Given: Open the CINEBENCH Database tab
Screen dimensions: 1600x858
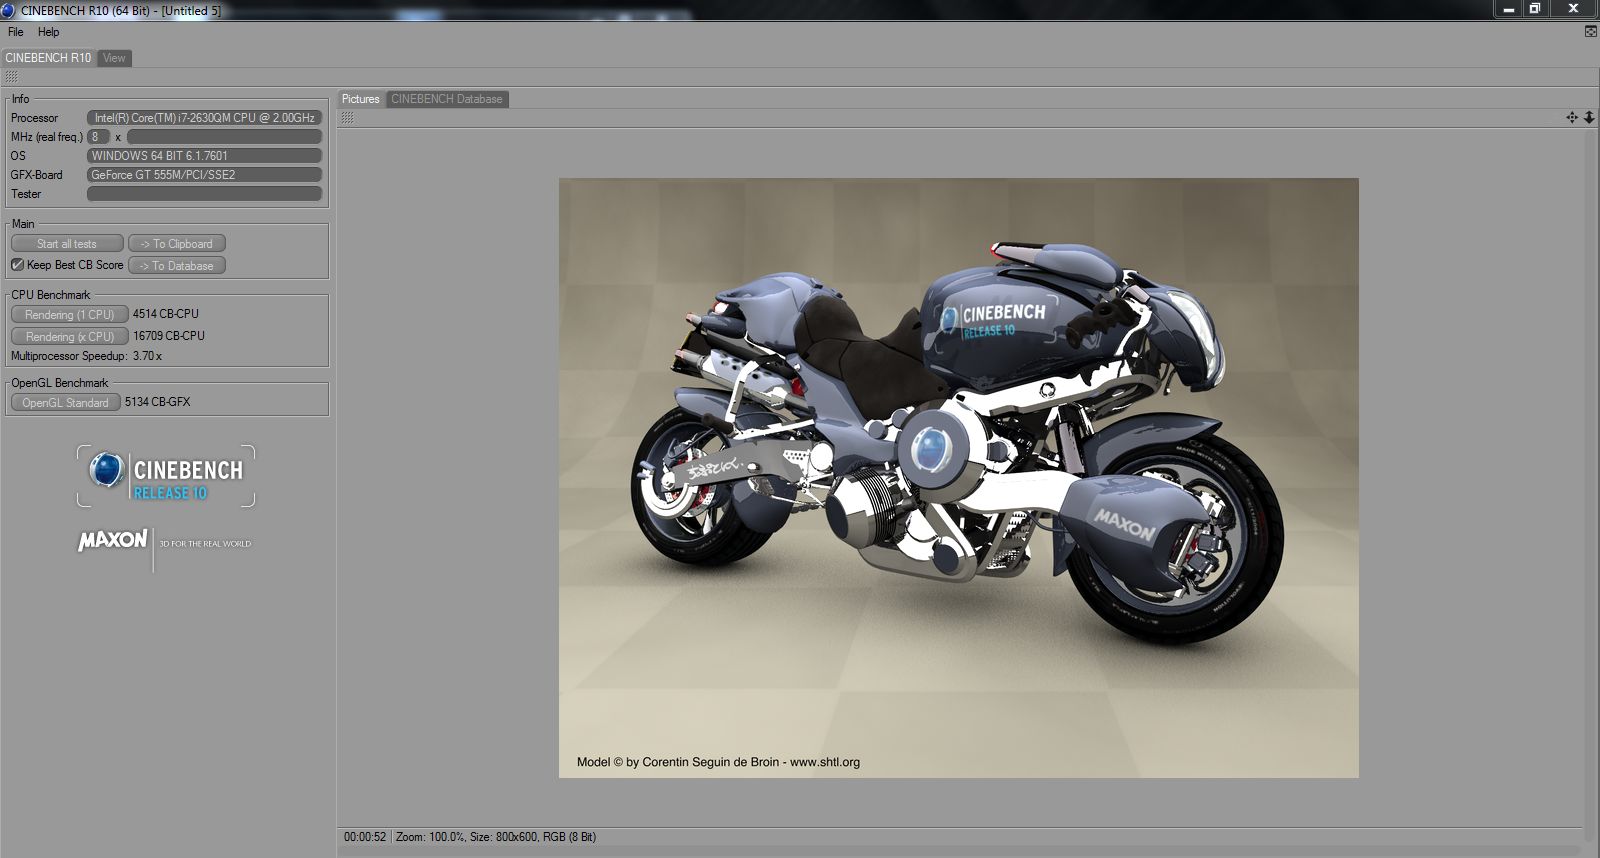Looking at the screenshot, I should [x=447, y=99].
